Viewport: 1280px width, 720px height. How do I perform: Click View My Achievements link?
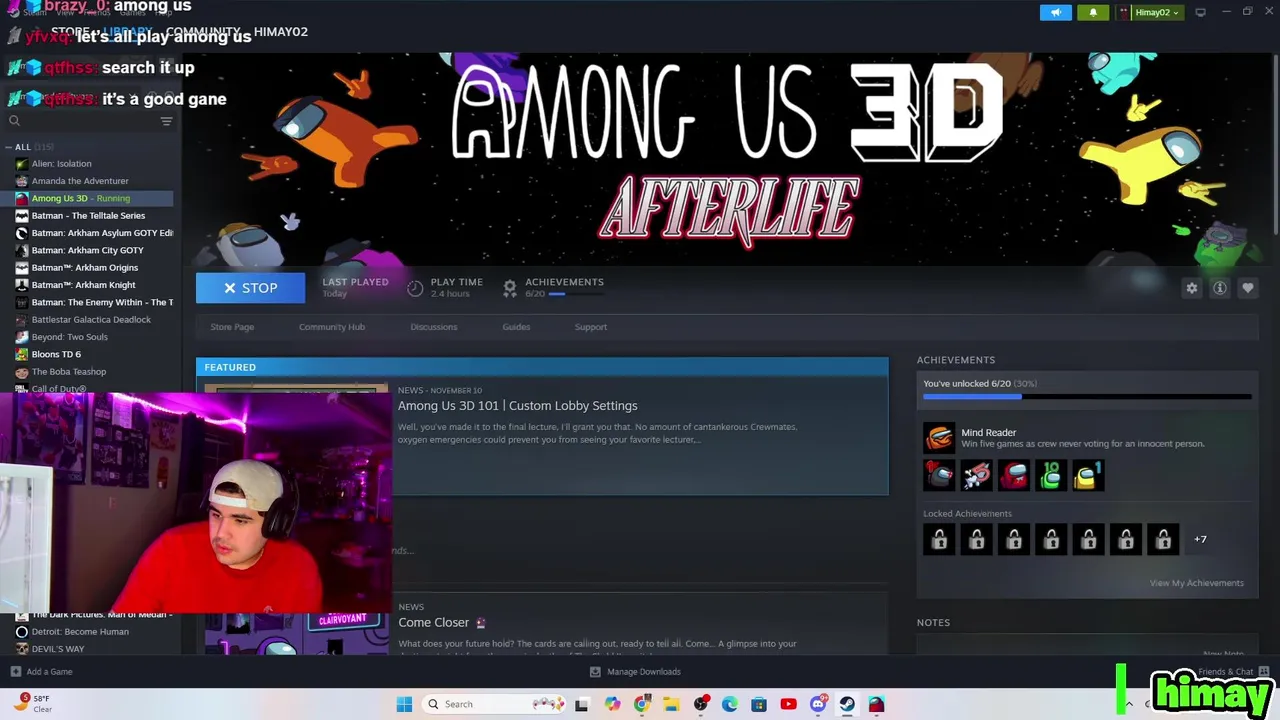coord(1197,583)
